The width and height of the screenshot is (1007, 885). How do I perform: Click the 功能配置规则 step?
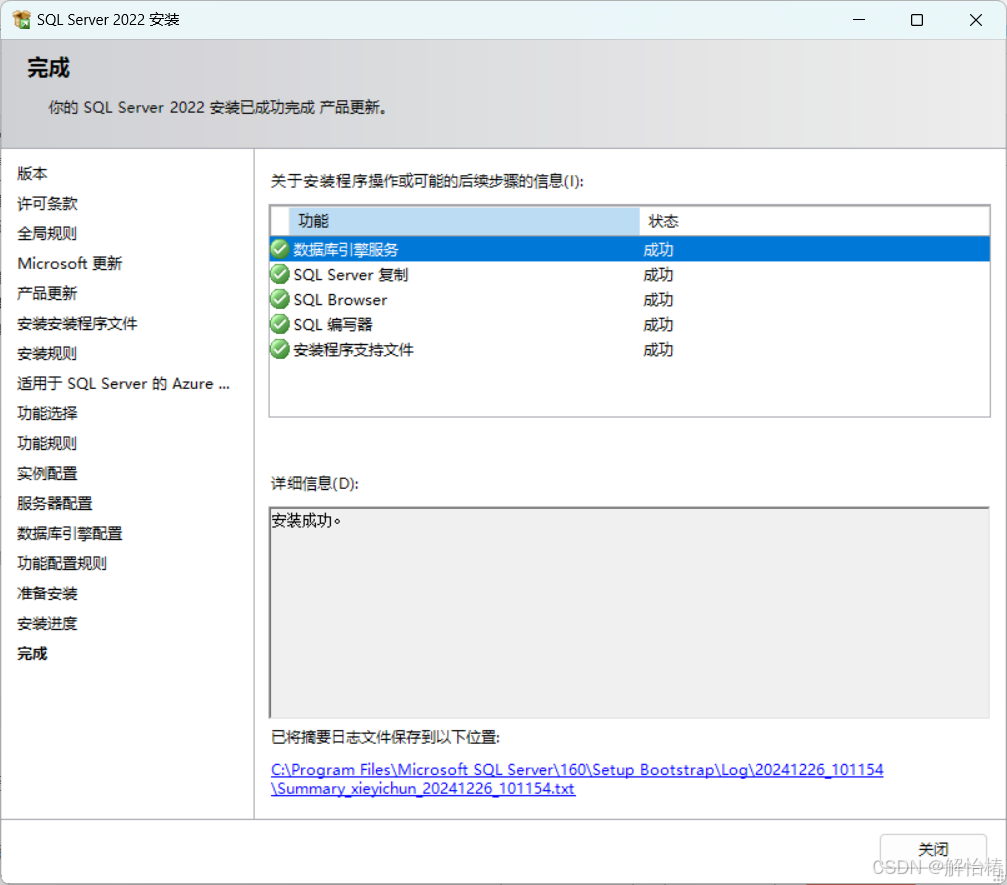point(62,563)
